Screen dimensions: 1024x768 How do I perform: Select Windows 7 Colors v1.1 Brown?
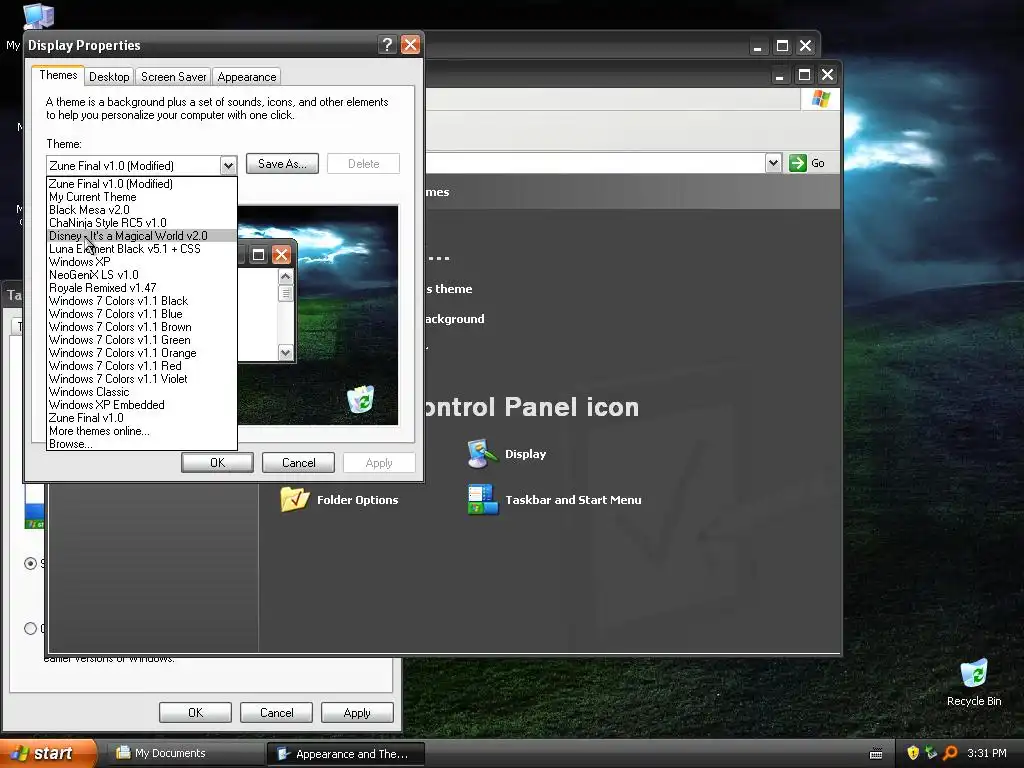(x=142, y=327)
